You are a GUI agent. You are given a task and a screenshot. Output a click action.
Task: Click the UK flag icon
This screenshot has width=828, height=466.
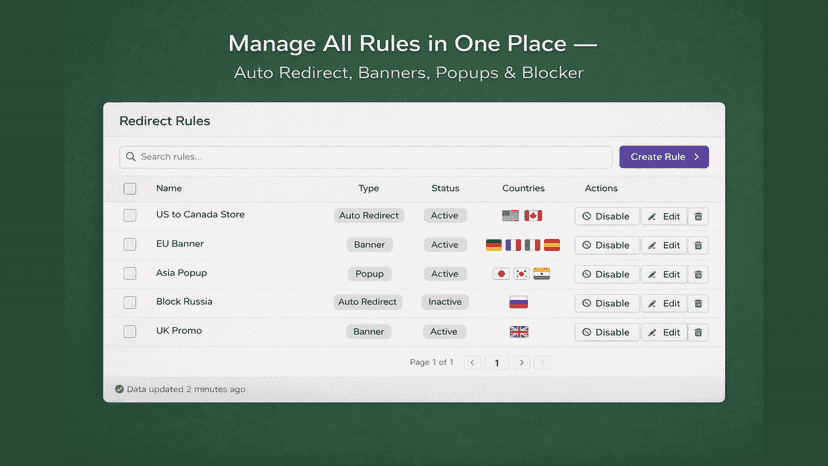click(x=519, y=331)
